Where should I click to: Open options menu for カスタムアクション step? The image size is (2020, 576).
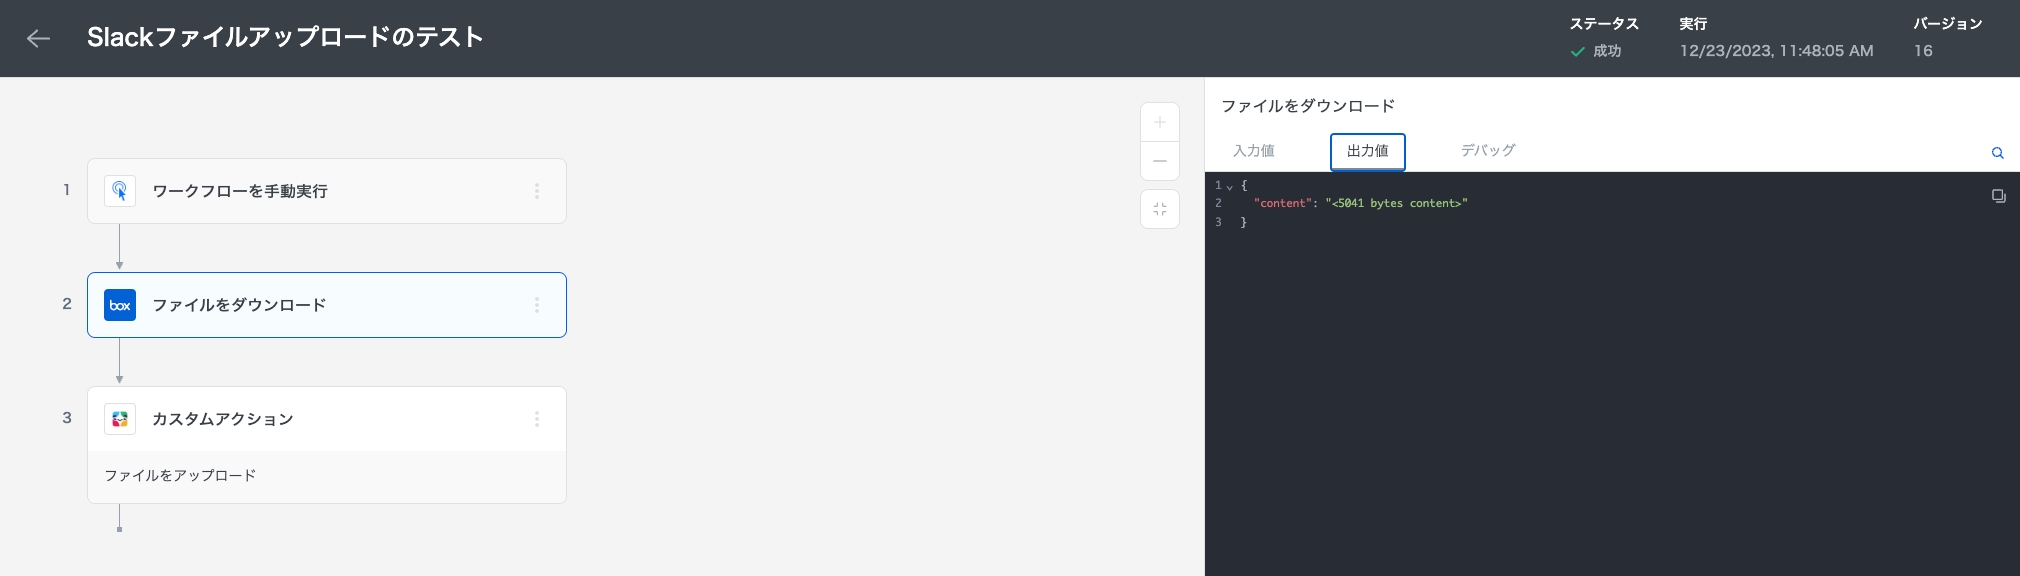[x=537, y=419]
